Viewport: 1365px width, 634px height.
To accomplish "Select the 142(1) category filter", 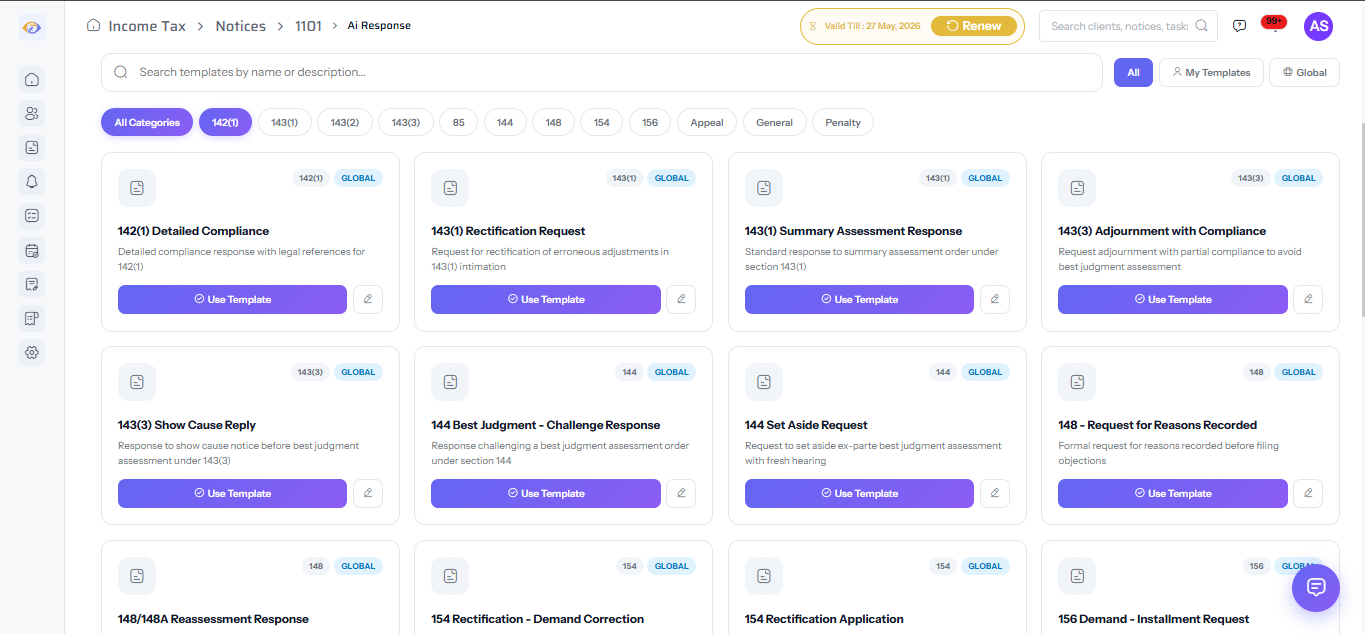I will click(225, 122).
